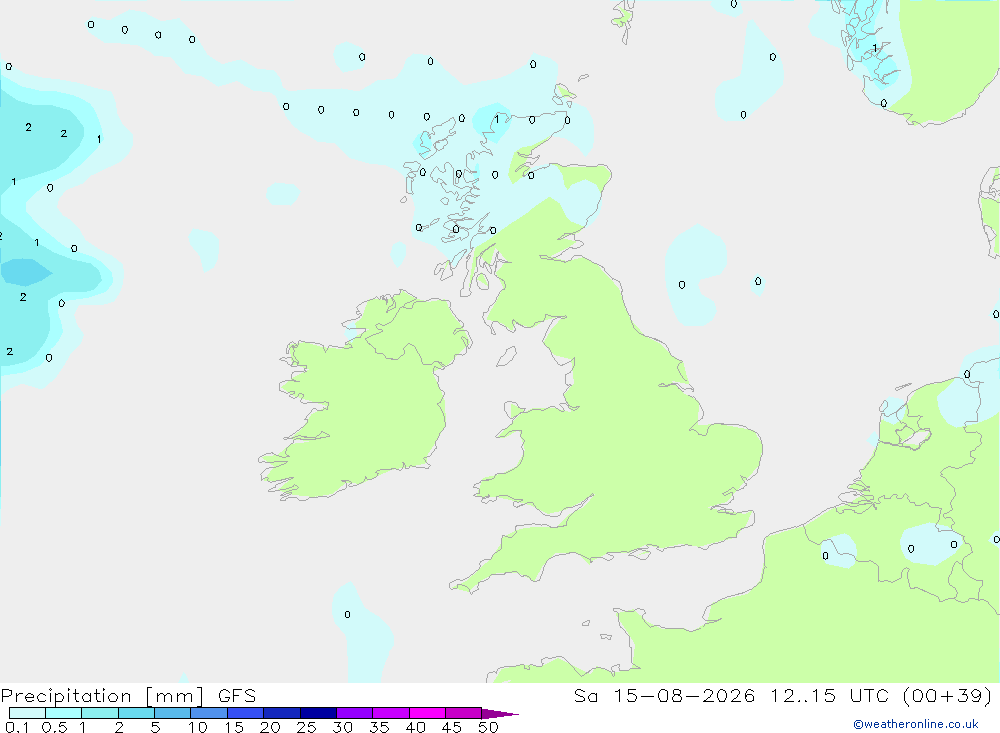This screenshot has width=1000, height=733.
Task: Click the "25" legend tick label
Action: click(306, 727)
